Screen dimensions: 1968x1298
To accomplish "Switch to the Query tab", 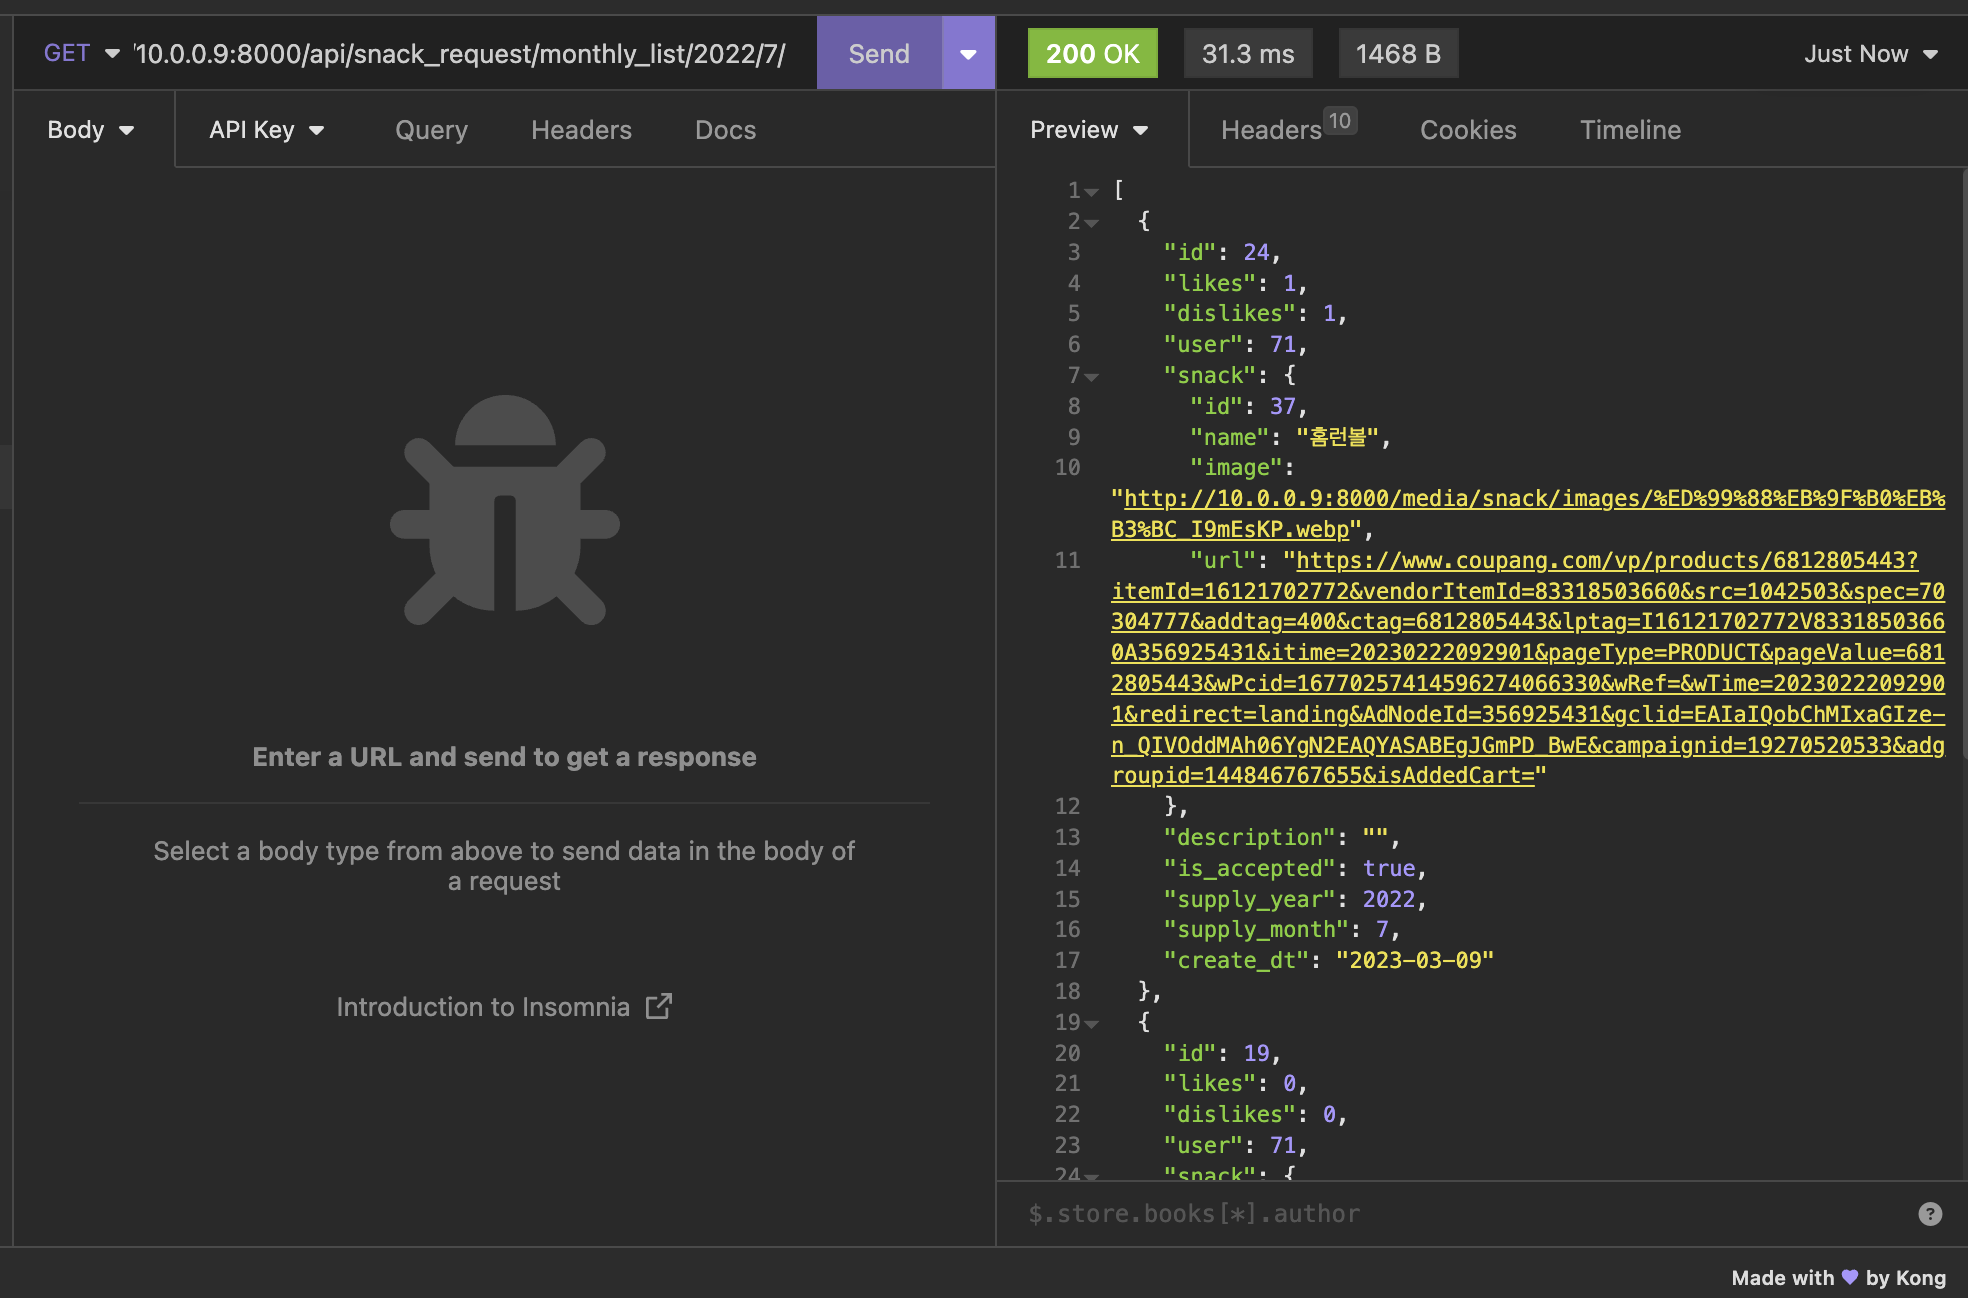I will point(431,130).
